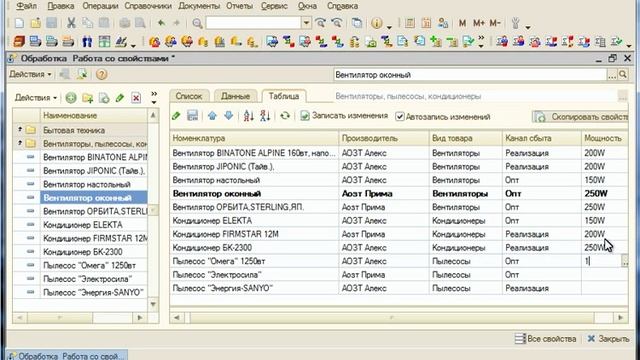Click the yellow Info help icon
Viewport: 640px width, 360px height.
pyautogui.click(x=376, y=23)
